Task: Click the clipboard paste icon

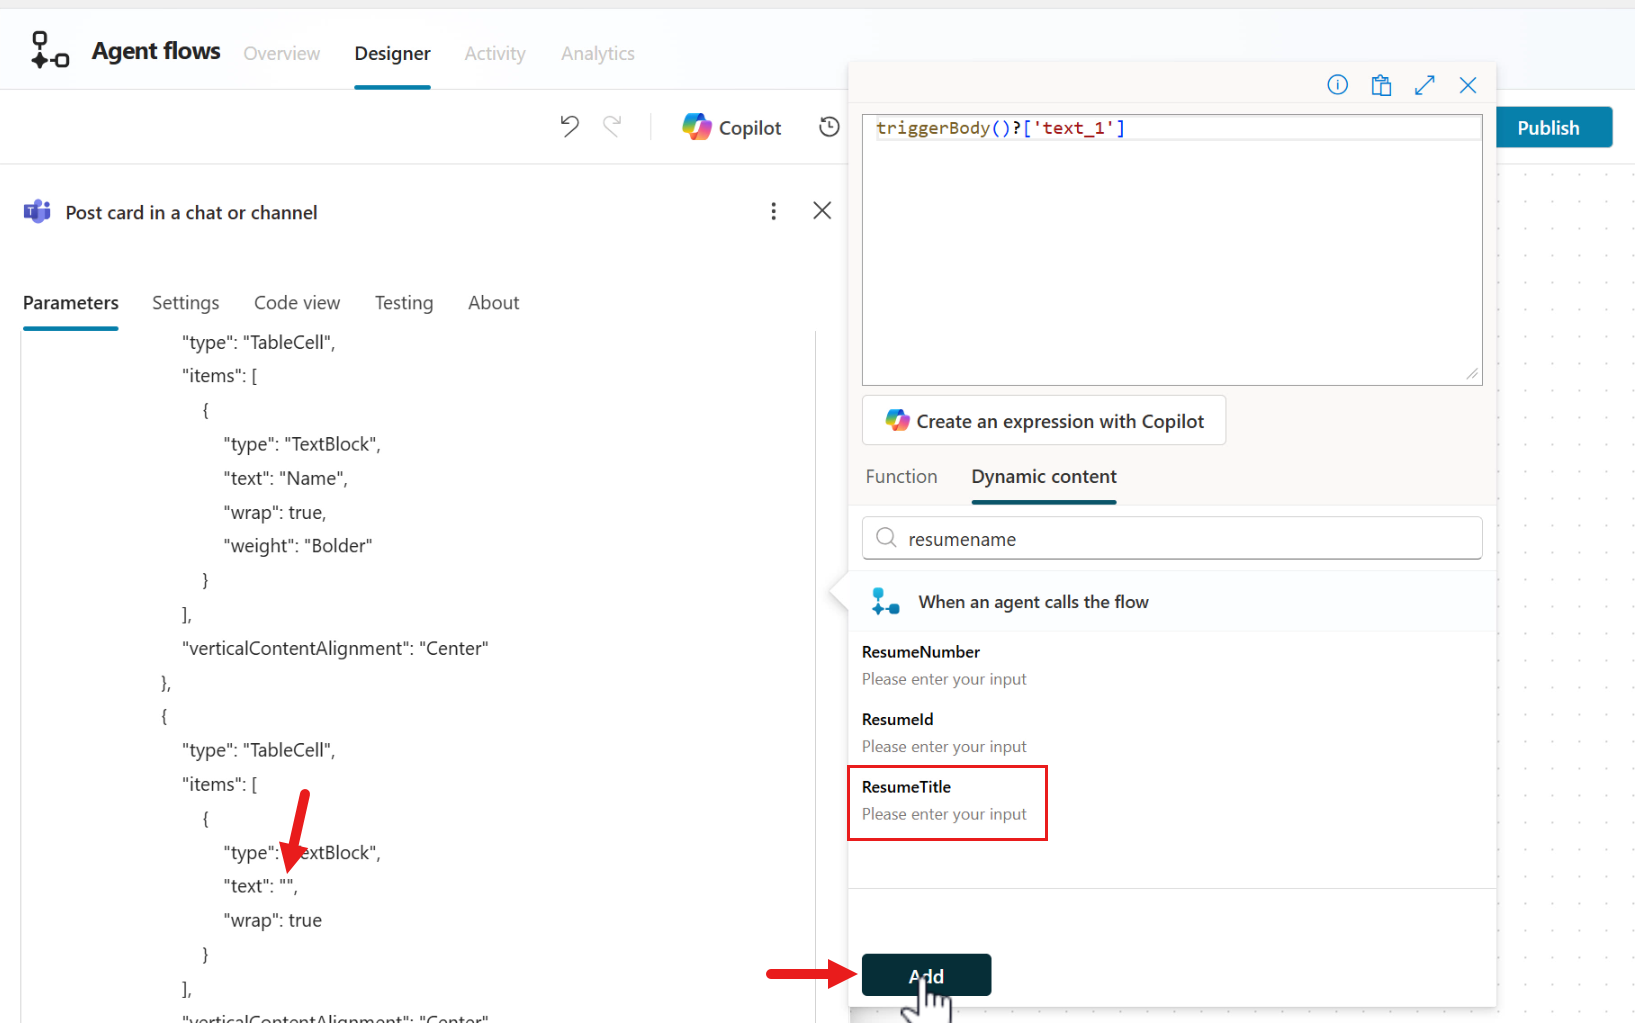Action: [x=1381, y=85]
